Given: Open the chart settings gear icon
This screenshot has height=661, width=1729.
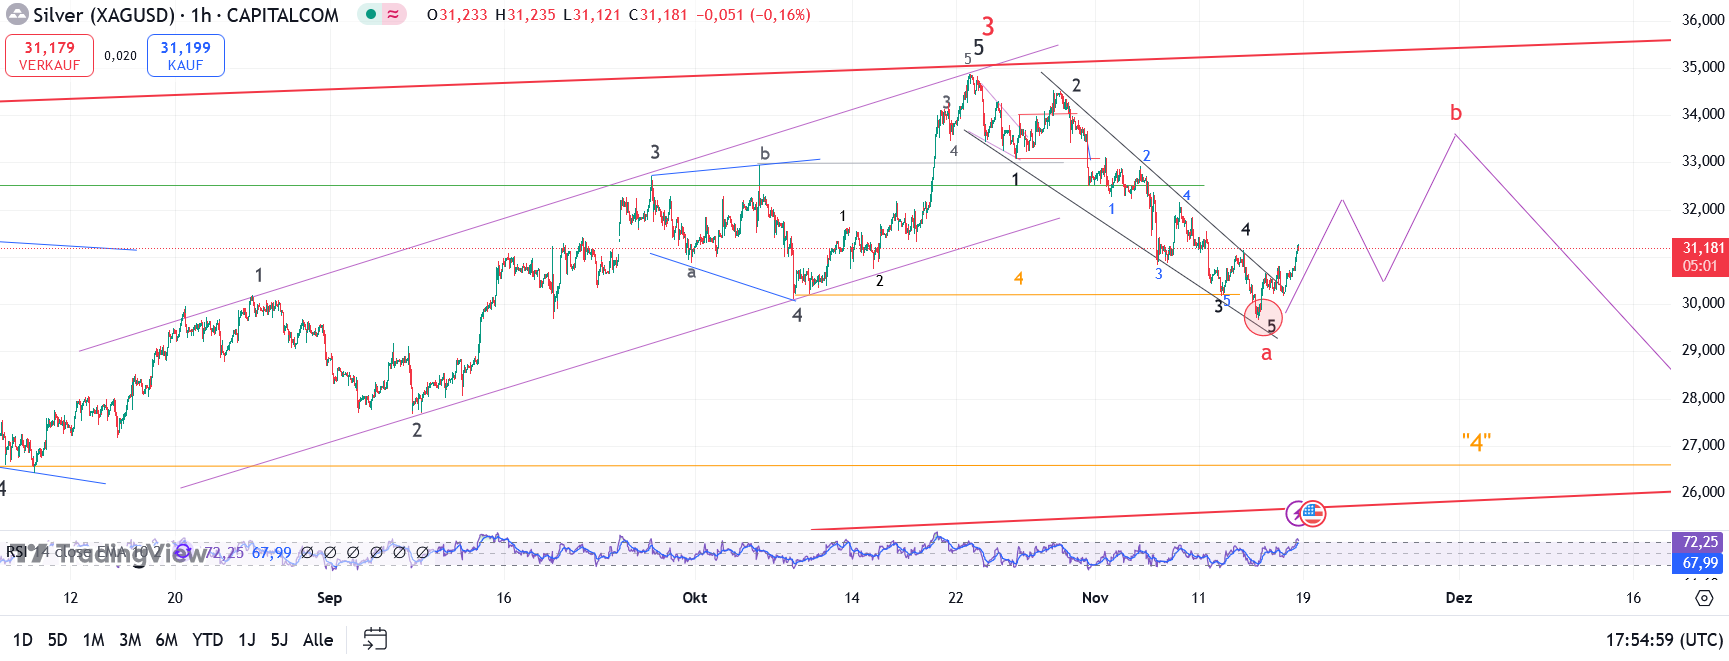Looking at the screenshot, I should 1704,598.
